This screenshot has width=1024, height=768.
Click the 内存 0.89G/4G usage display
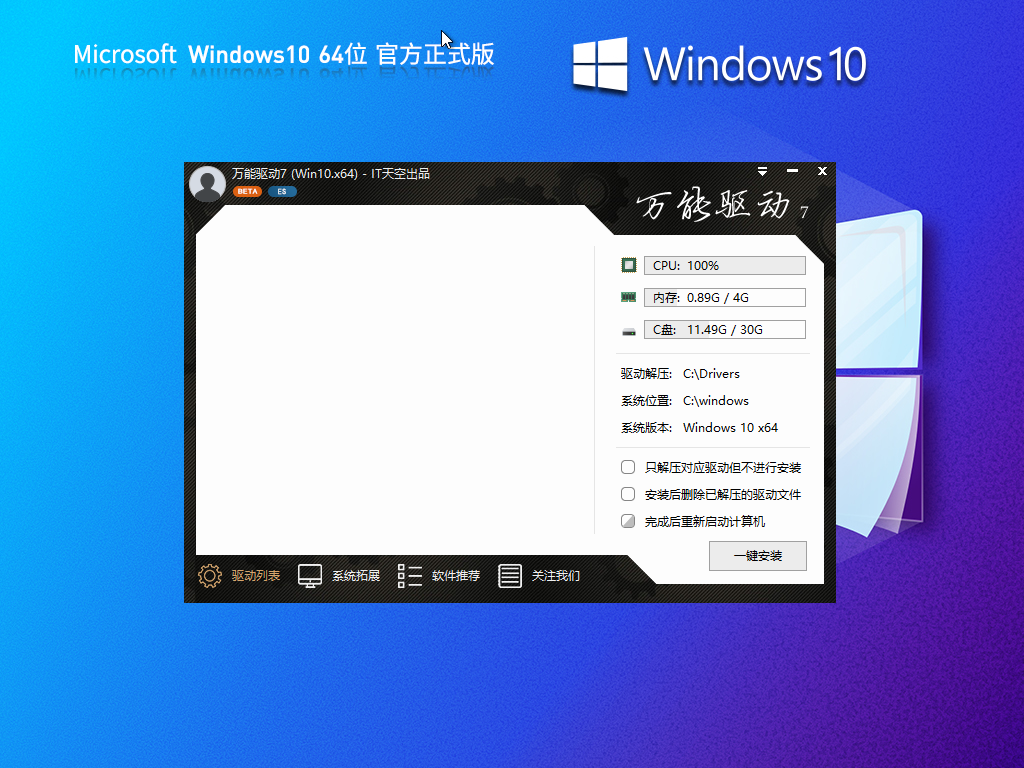(725, 296)
